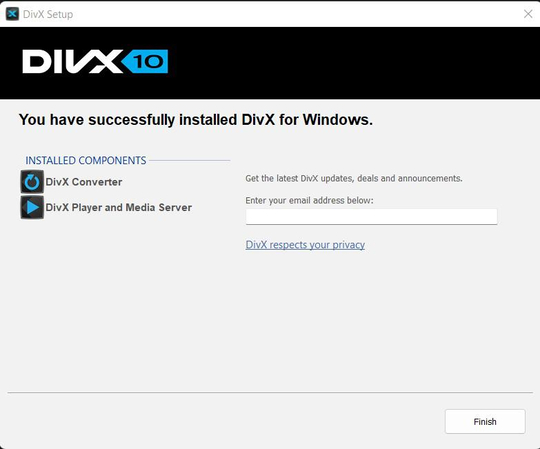Click the 'Get the latest DivX updates' text

(x=354, y=178)
